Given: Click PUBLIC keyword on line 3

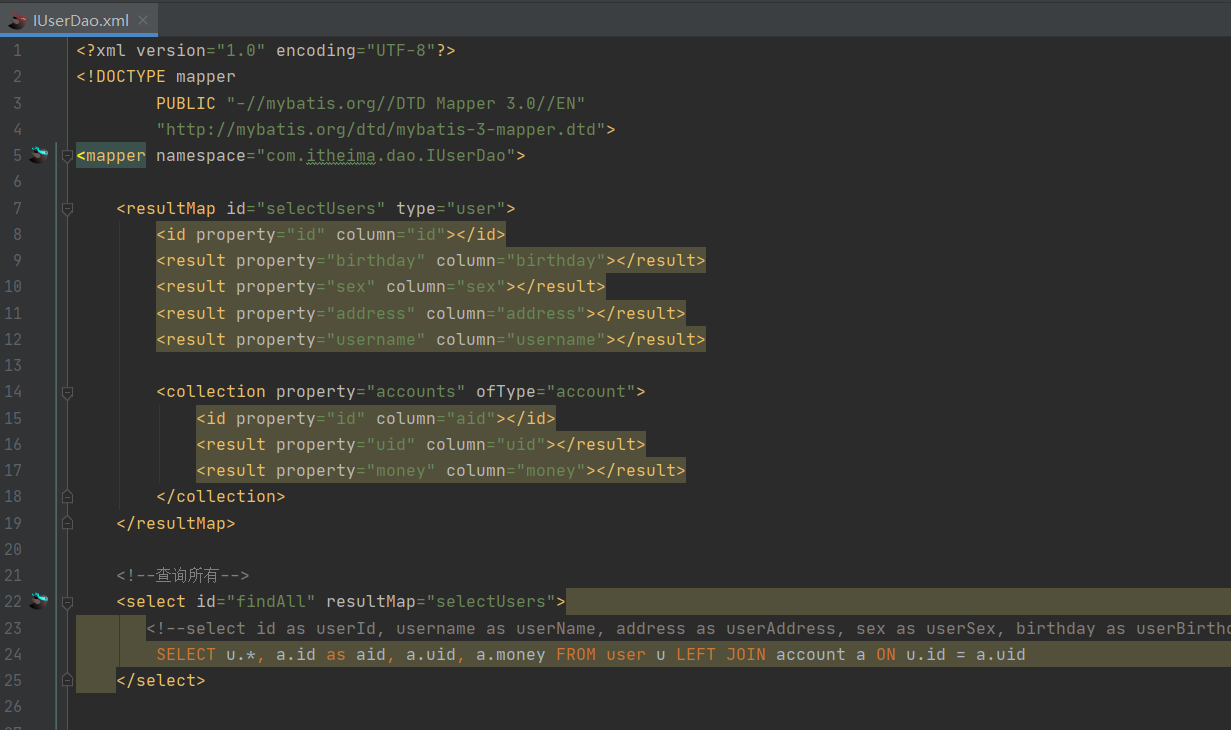Looking at the screenshot, I should click(186, 103).
